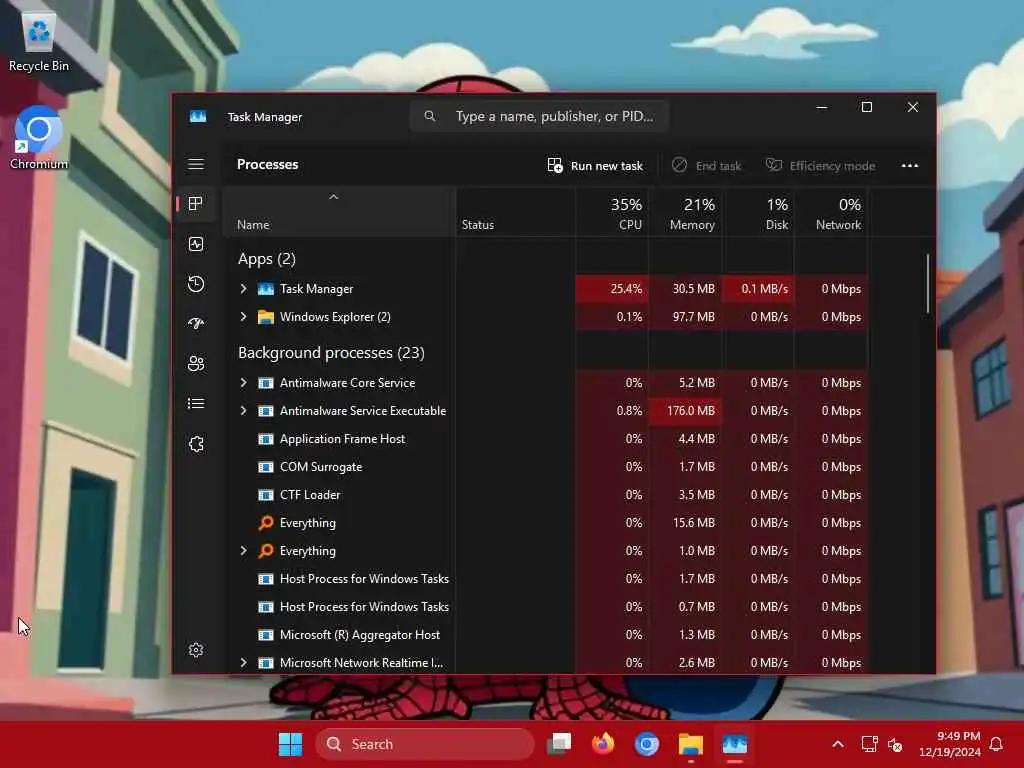
Task: Open the Windows Start menu
Action: tap(290, 744)
